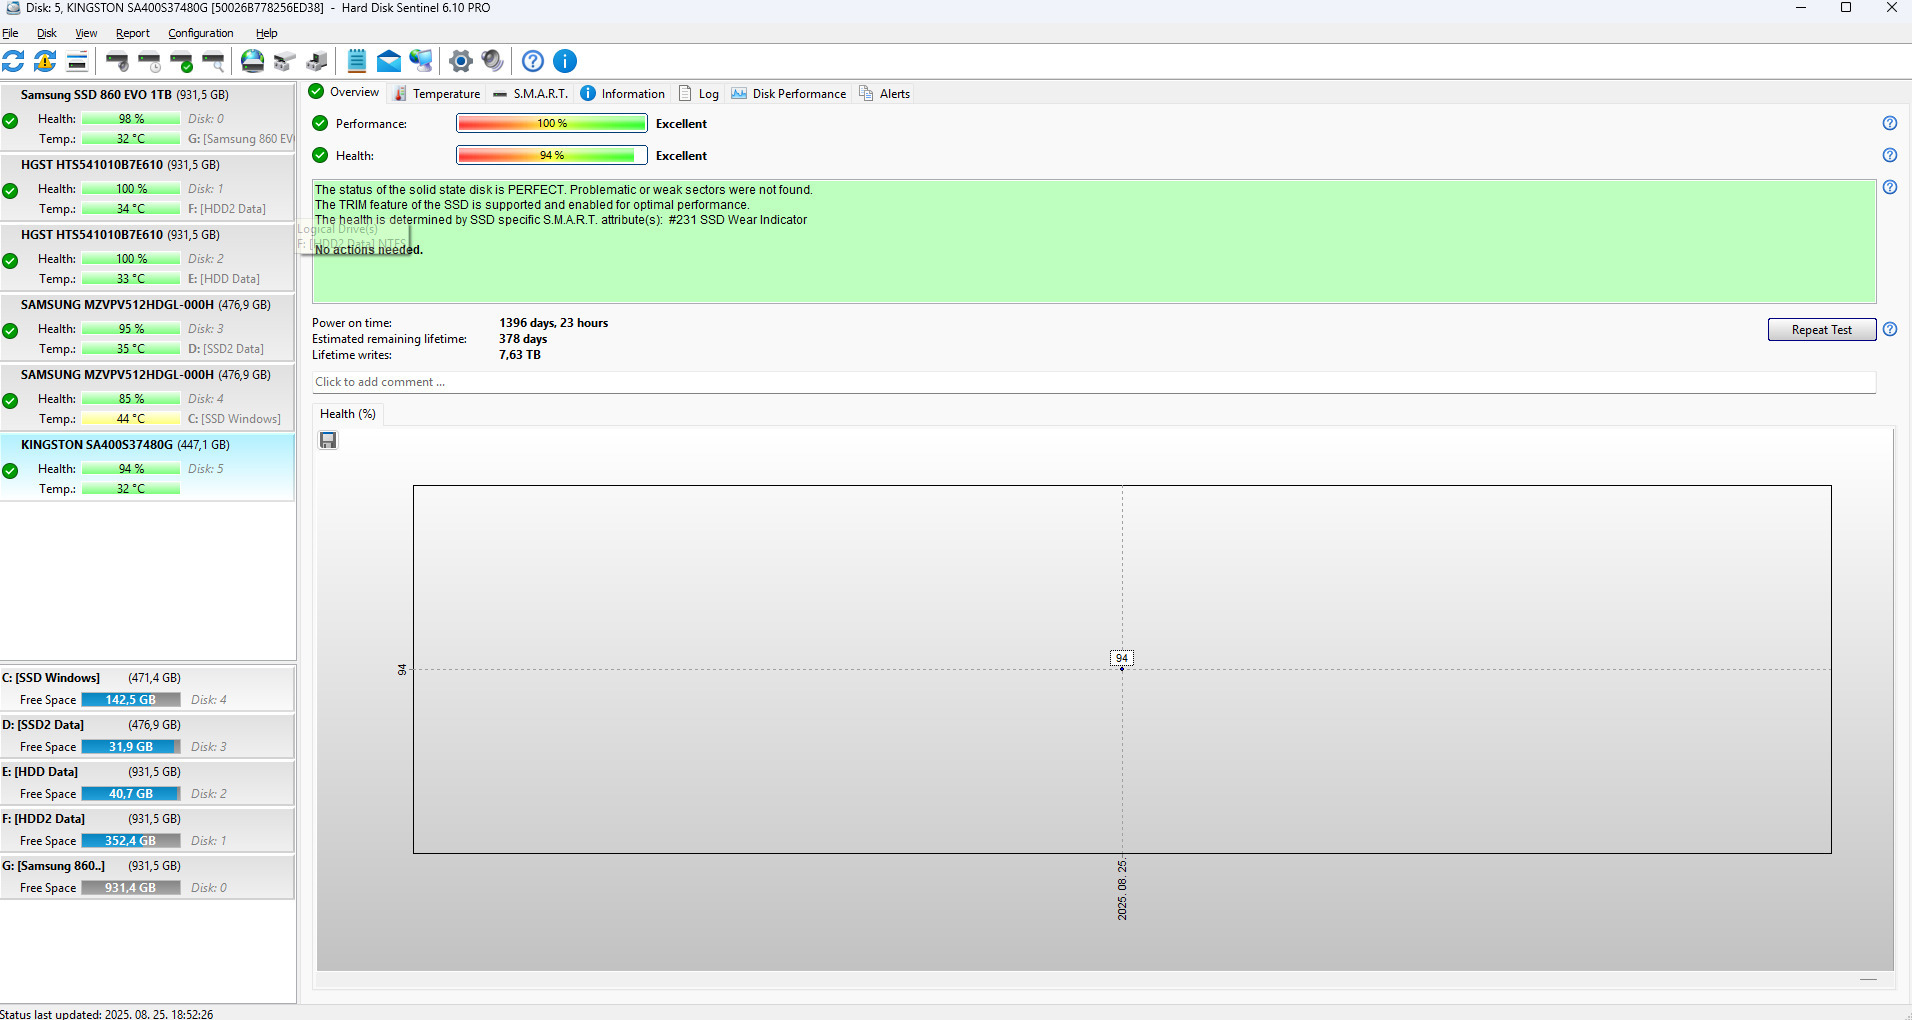Open the View menu
The height and width of the screenshot is (1020, 1912).
pos(86,33)
